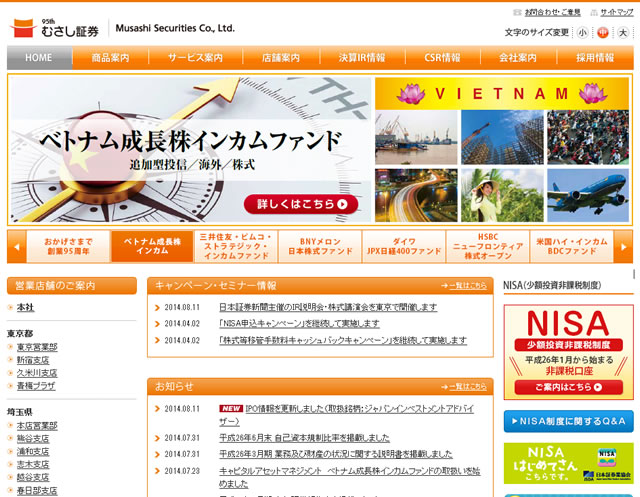This screenshot has height=497, width=640.
Task: Click the Vietnam crowd photo
Action: pos(588,137)
